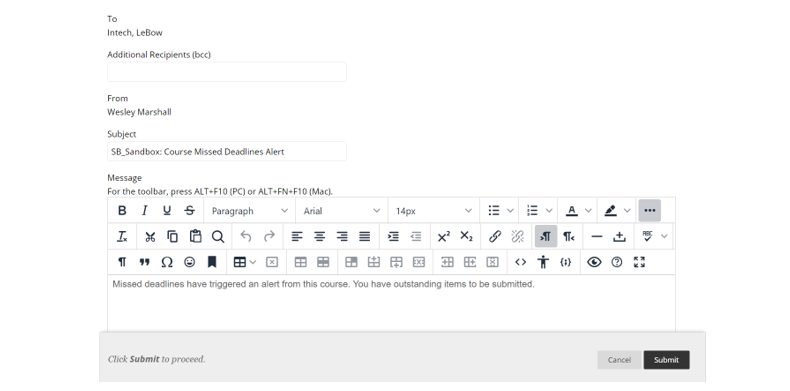Cut the selected text
The height and width of the screenshot is (391, 790).
pos(150,236)
